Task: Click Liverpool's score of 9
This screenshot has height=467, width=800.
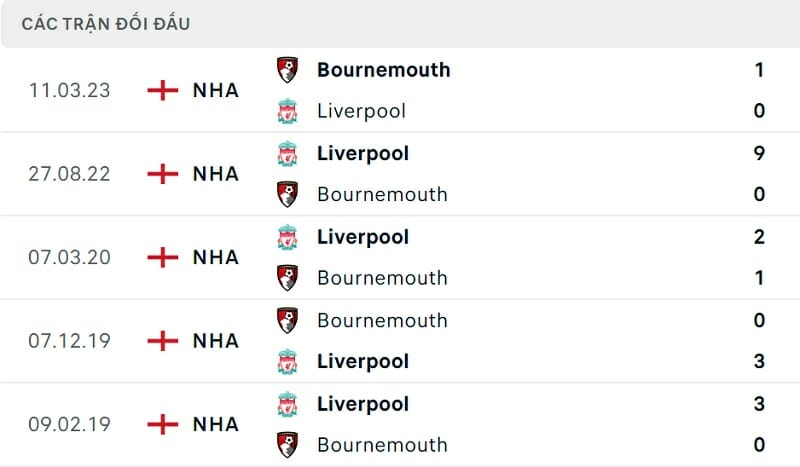Action: click(x=760, y=154)
